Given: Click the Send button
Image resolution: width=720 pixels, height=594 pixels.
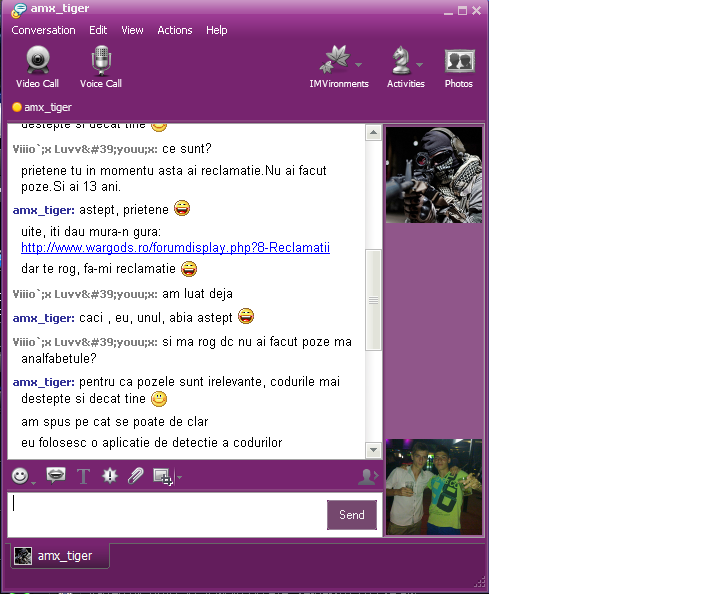Looking at the screenshot, I should point(352,515).
